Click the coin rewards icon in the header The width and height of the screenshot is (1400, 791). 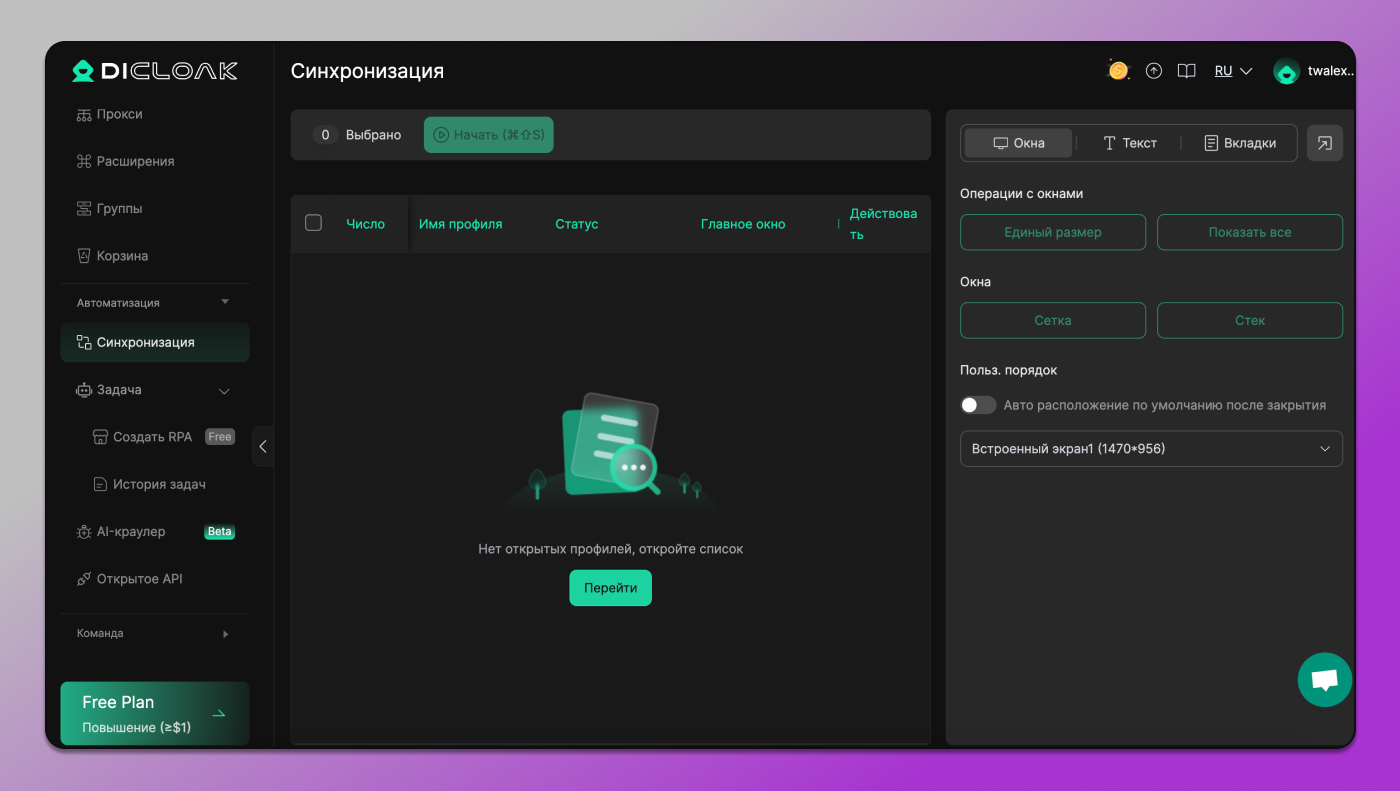1118,70
